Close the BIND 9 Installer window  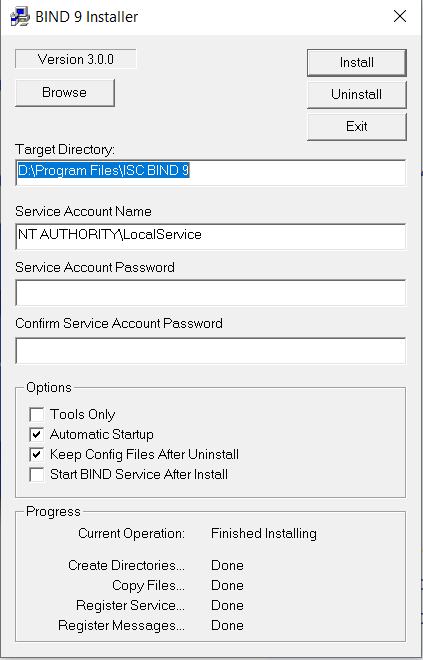tap(399, 16)
